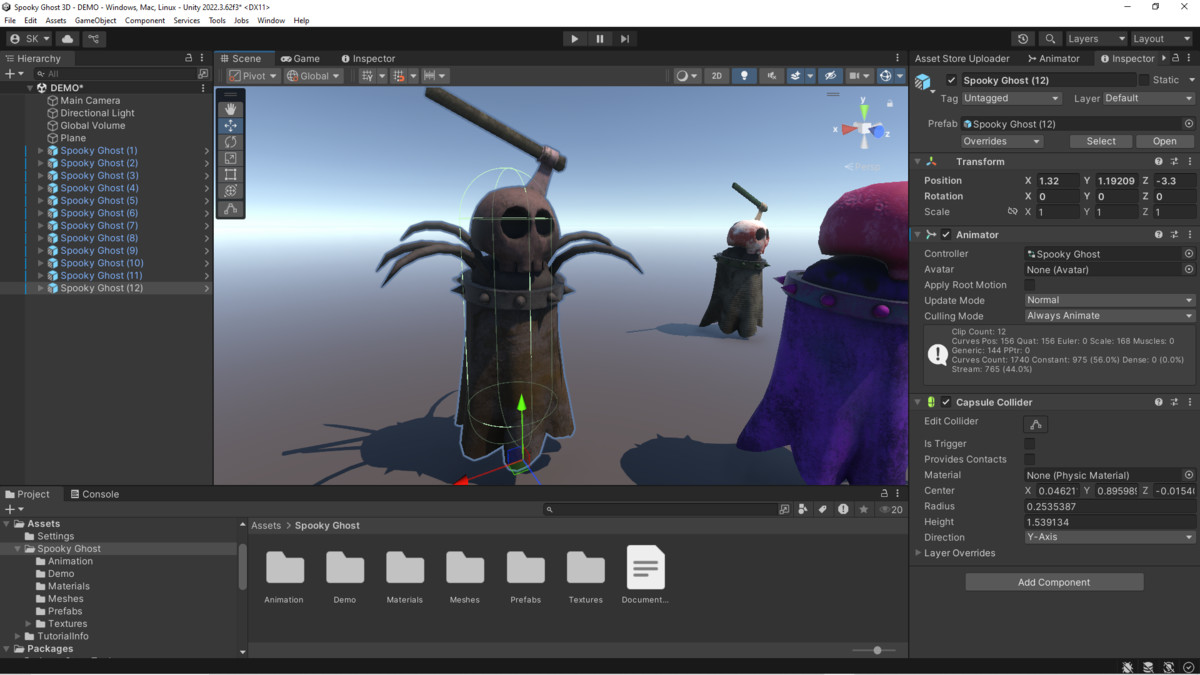Screen dimensions: 1200x675
Task: Toggle scene lighting lightbulb button
Action: tap(744, 76)
